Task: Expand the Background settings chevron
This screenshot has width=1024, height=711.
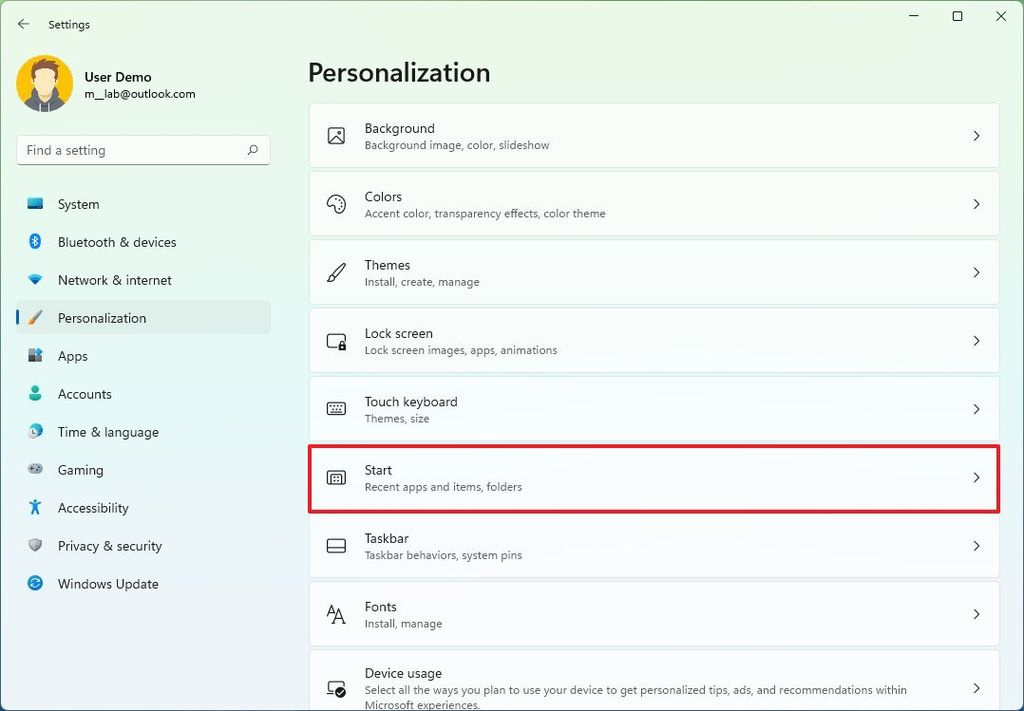Action: [977, 135]
